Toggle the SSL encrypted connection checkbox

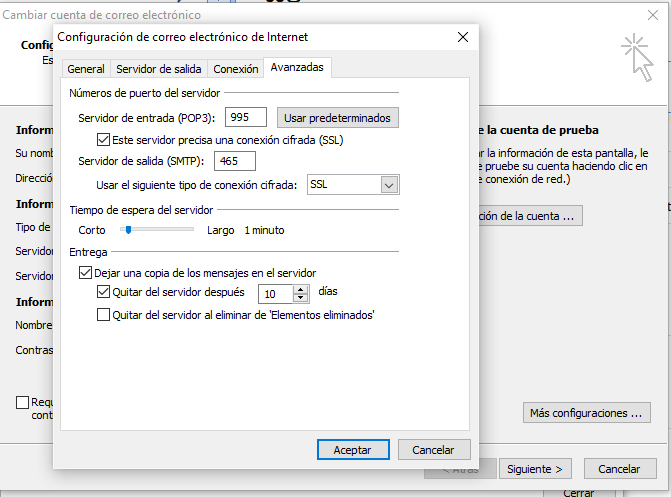[103, 139]
